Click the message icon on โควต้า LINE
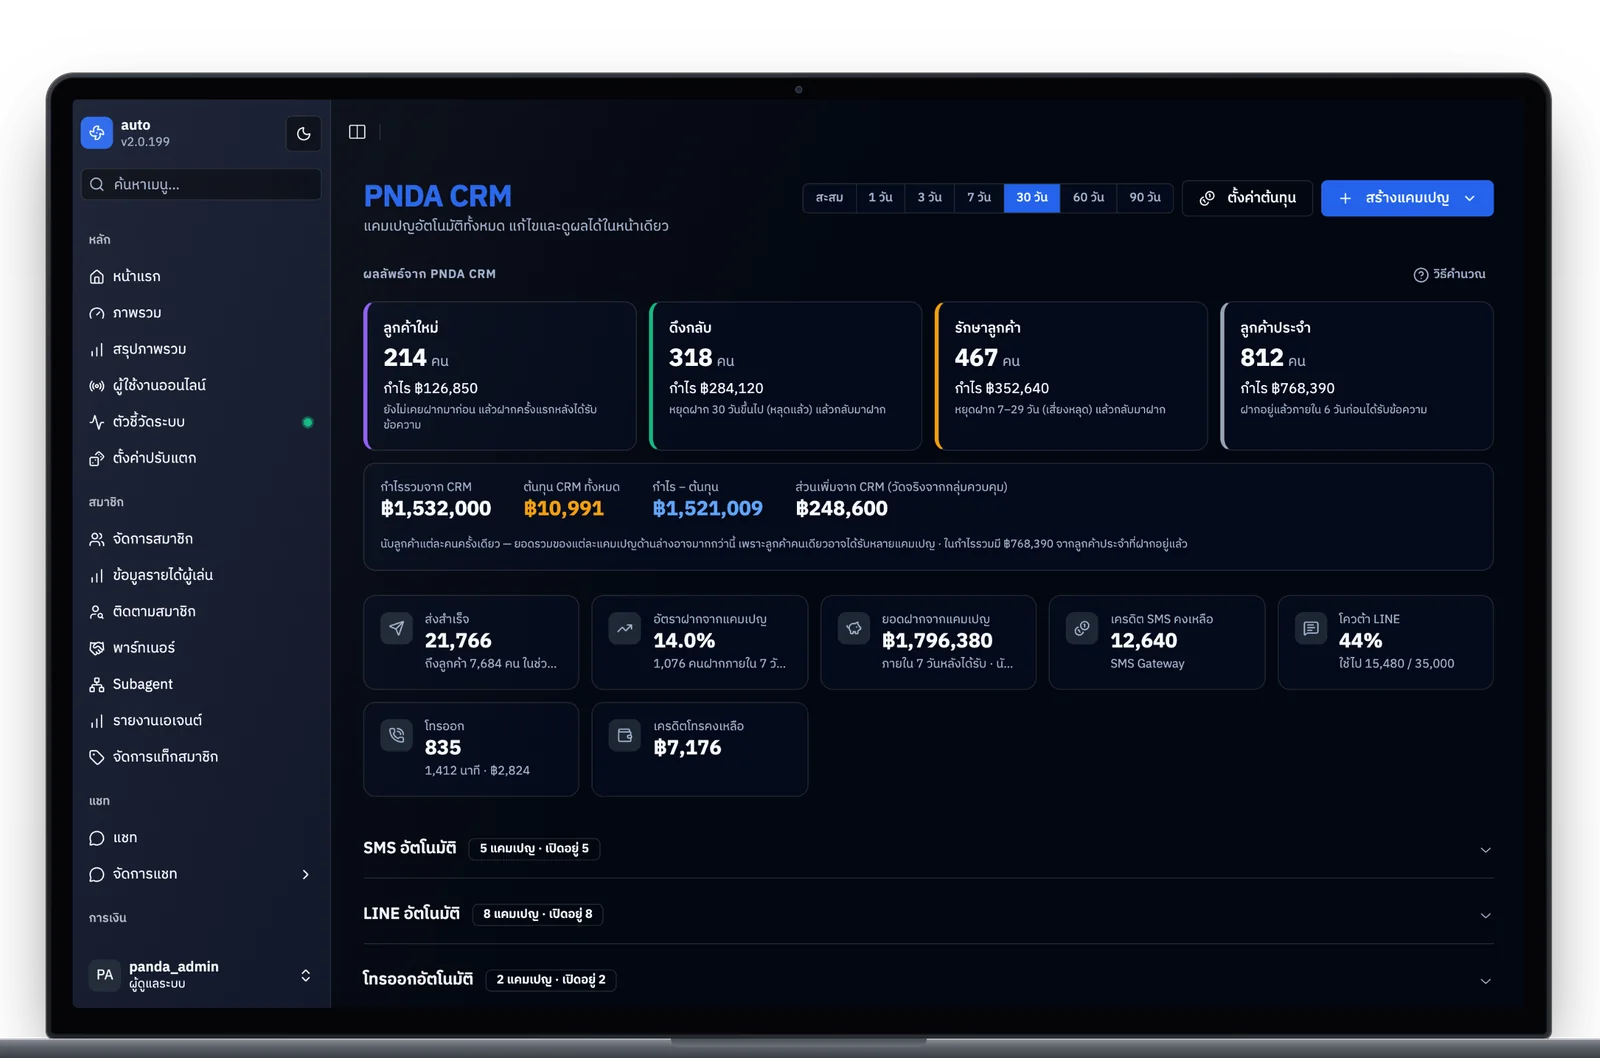1600x1058 pixels. [1311, 628]
